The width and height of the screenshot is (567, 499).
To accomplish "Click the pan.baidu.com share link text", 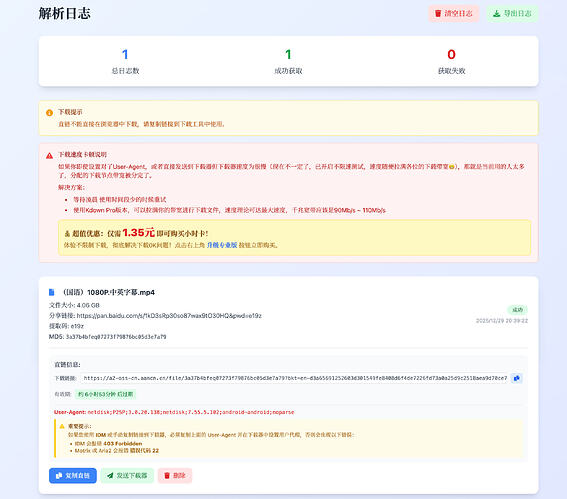I will (169, 316).
